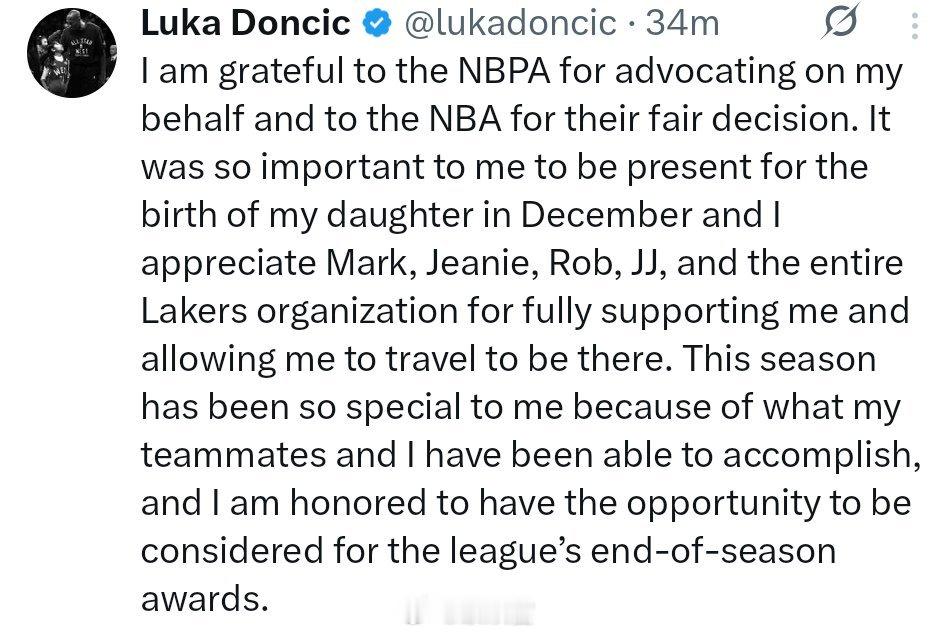
Task: Click the word "accomplish" in the post
Action: [x=818, y=455]
